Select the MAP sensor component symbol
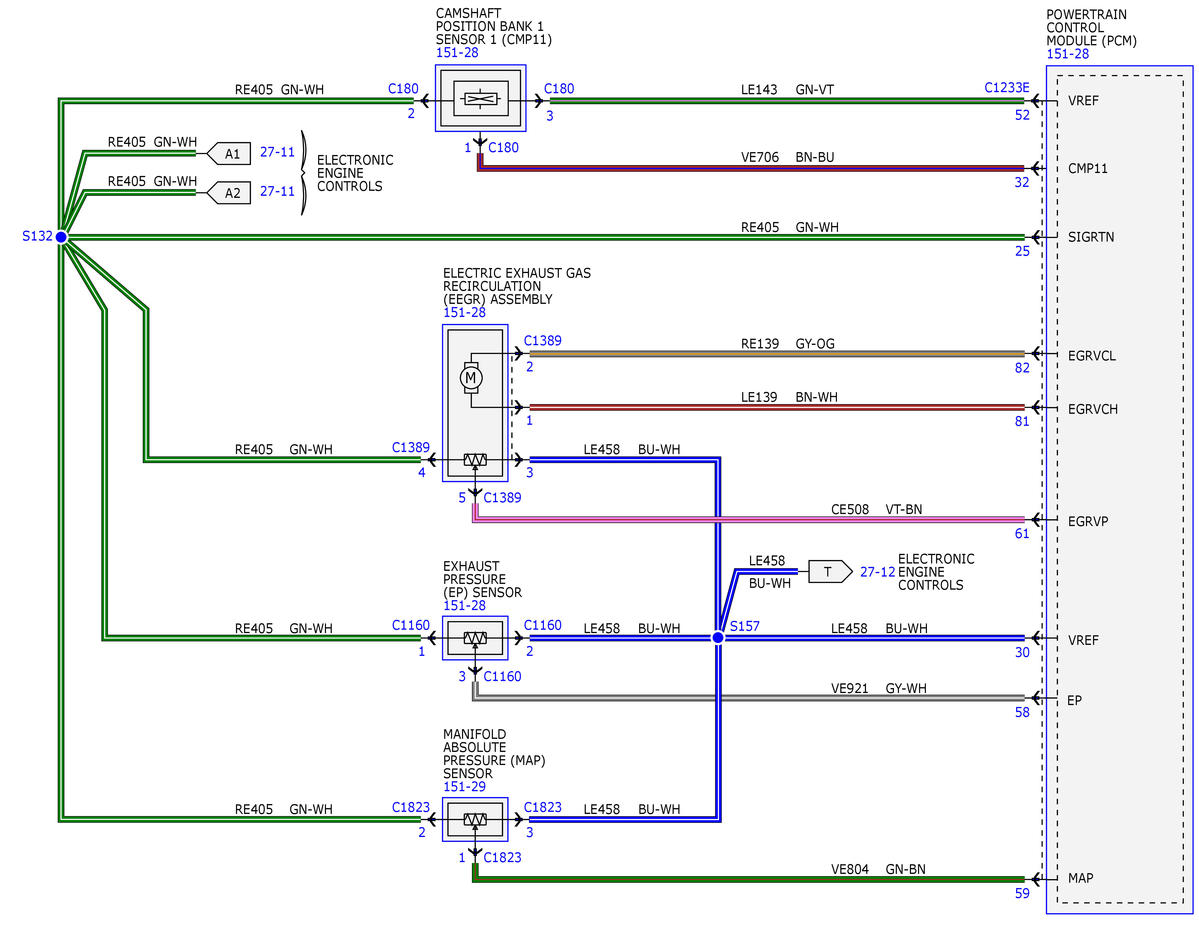 [x=475, y=819]
